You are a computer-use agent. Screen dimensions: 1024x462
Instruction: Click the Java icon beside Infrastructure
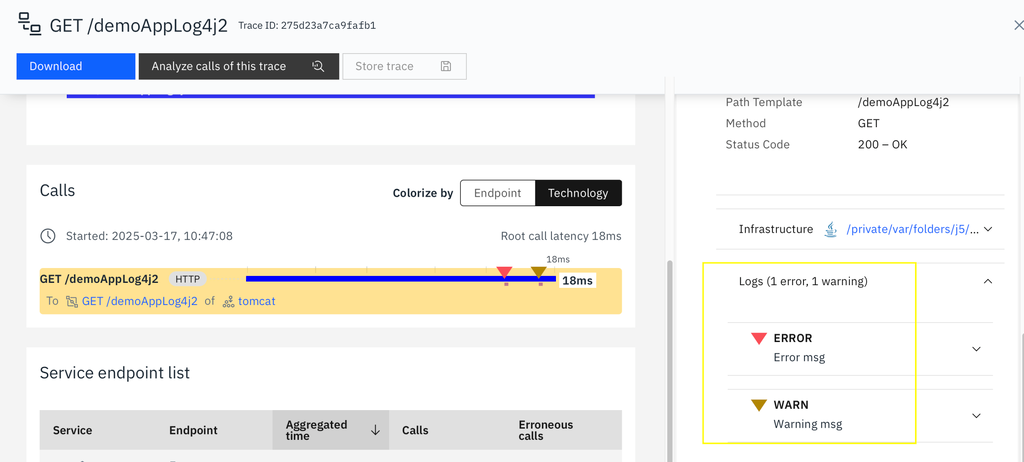831,229
